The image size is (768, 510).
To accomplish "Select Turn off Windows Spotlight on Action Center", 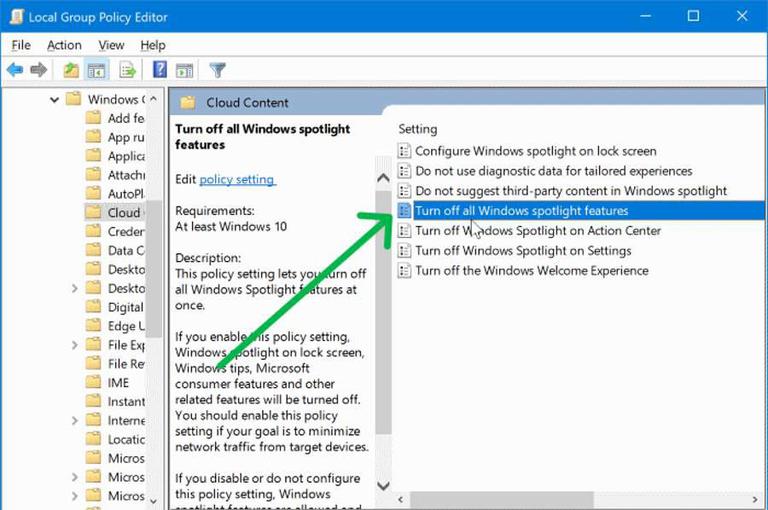I will click(538, 231).
